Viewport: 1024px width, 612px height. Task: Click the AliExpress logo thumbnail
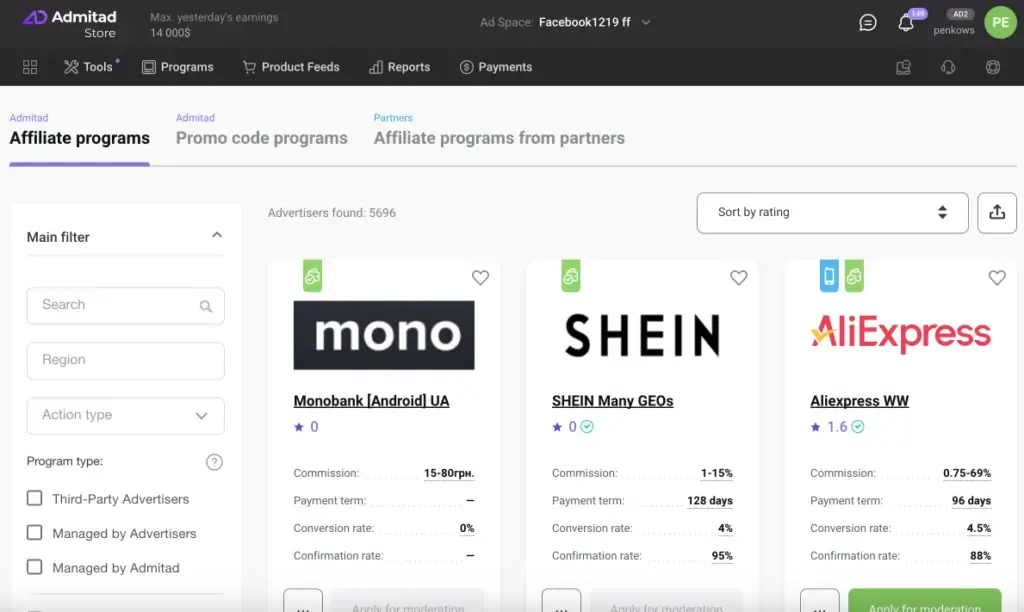click(901, 335)
